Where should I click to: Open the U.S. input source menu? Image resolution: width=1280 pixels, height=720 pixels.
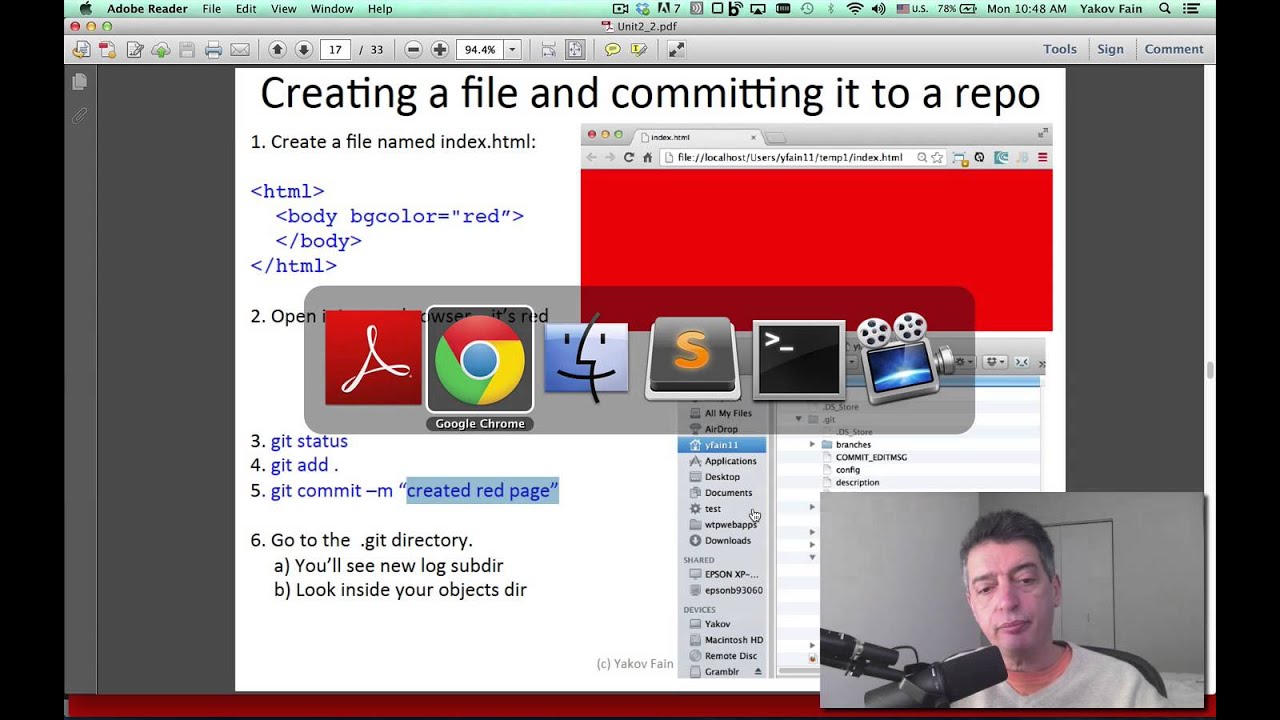pos(912,9)
